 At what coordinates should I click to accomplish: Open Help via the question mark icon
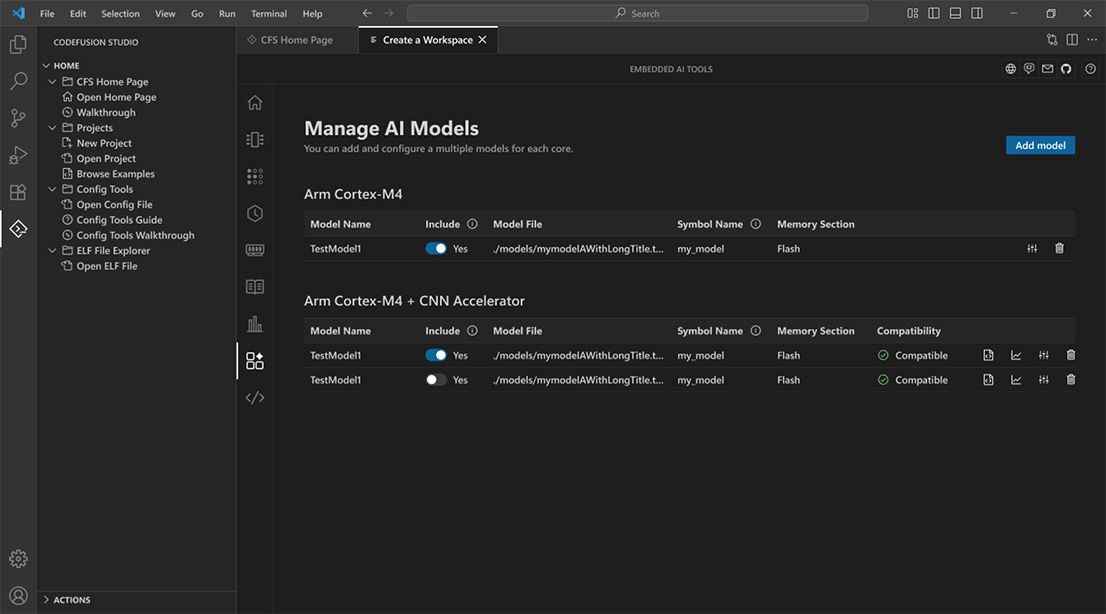[x=1089, y=68]
